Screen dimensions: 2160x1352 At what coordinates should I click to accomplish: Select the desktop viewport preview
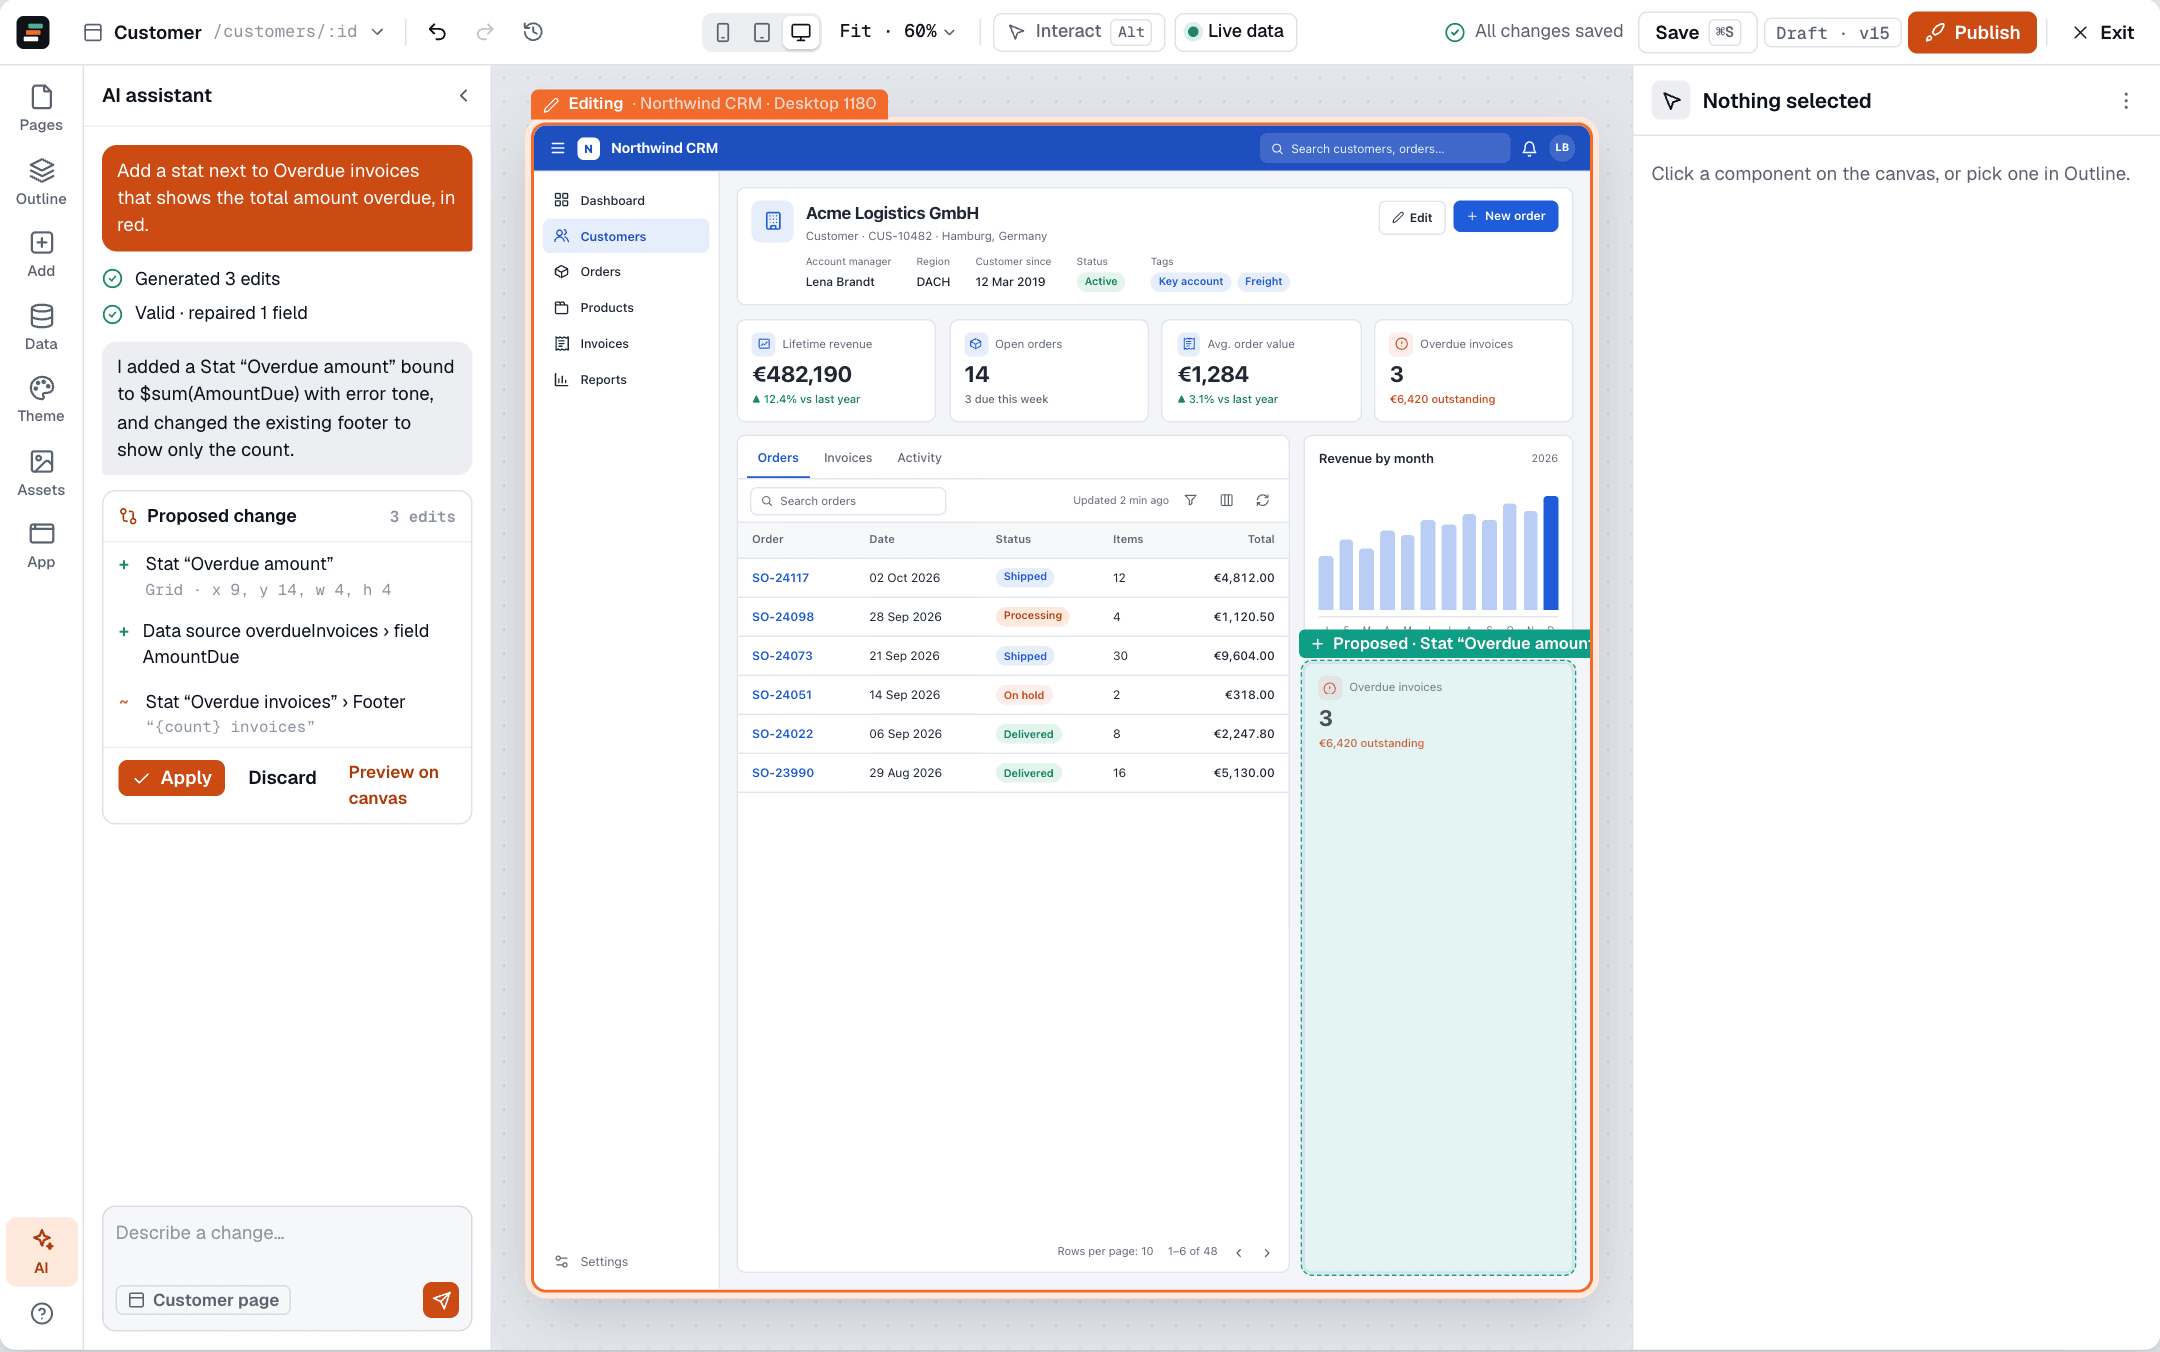801,32
